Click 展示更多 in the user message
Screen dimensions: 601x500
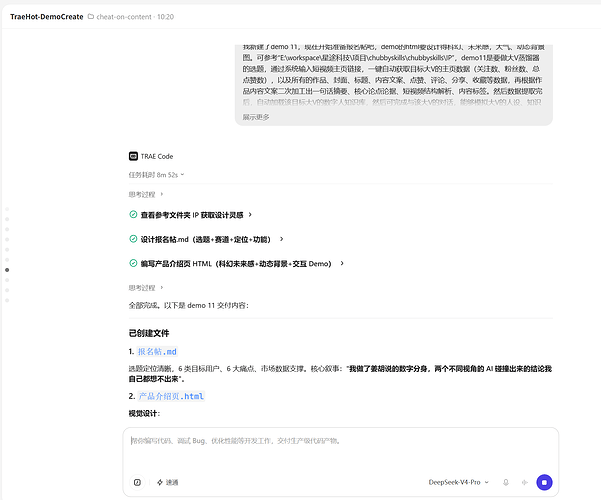256,117
